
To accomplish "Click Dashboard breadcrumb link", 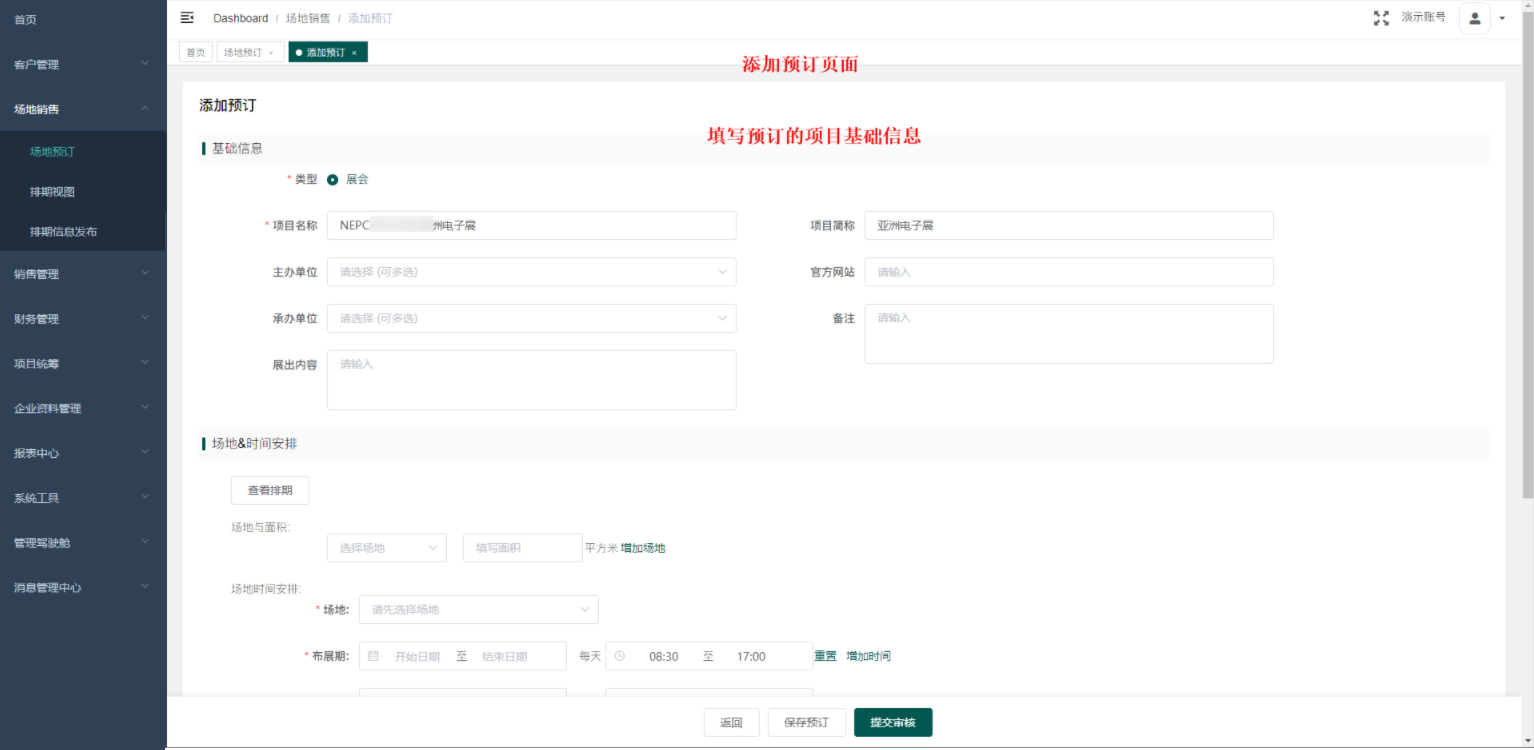I will point(241,18).
